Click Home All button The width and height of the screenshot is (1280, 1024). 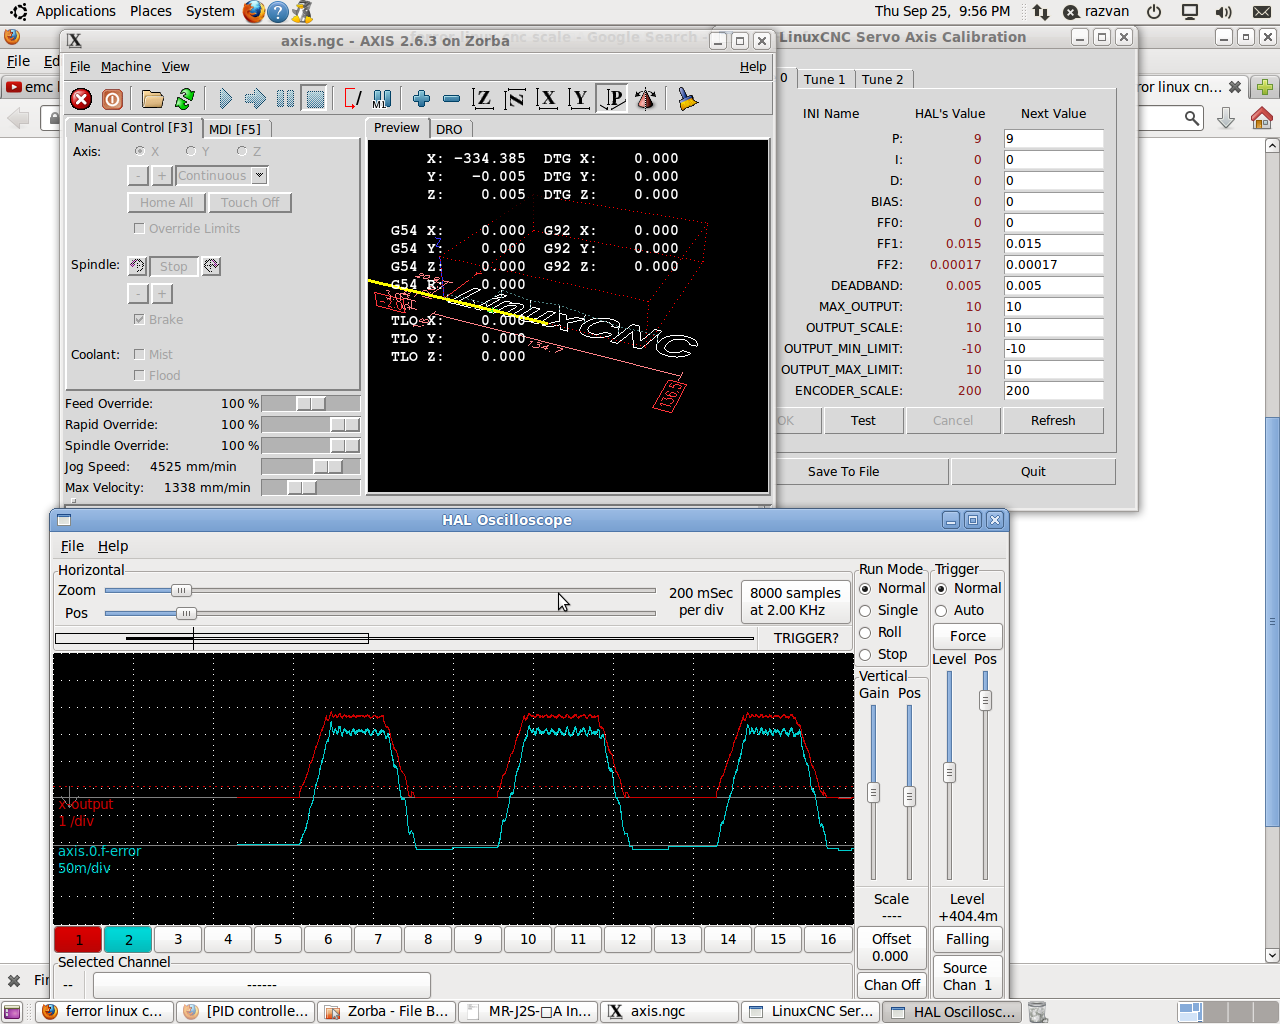166,202
